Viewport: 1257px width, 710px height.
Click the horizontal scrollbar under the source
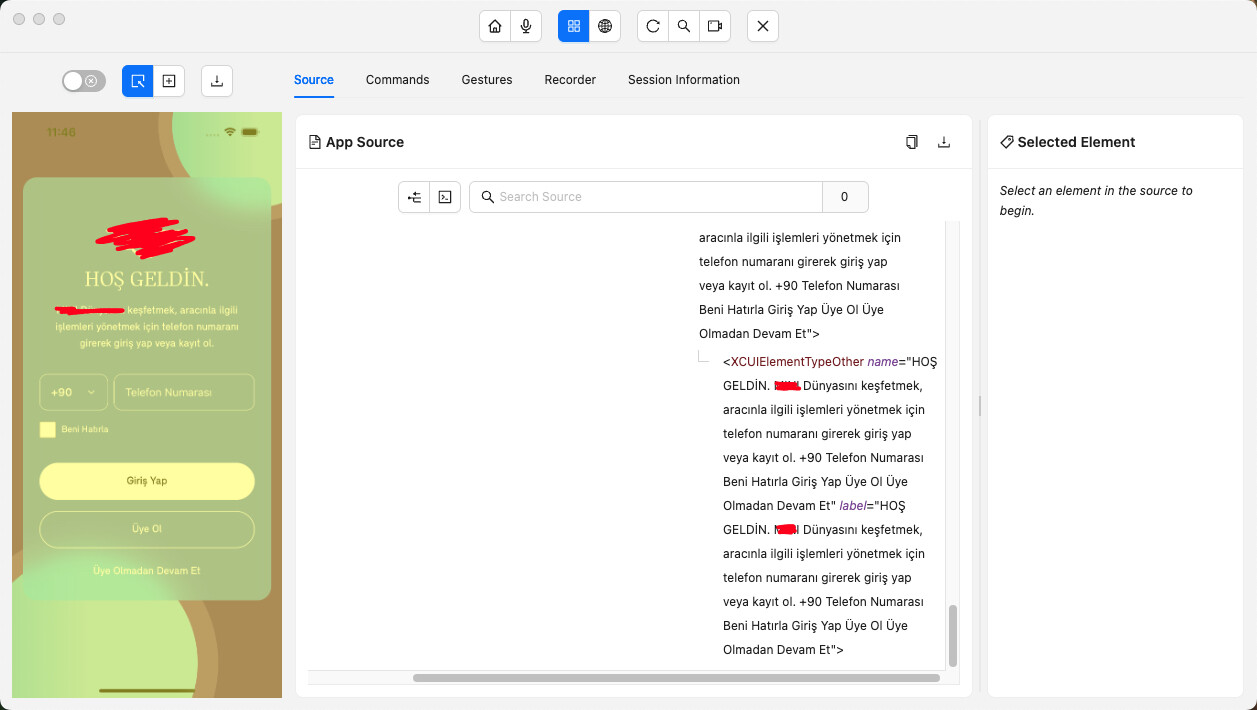pyautogui.click(x=675, y=678)
